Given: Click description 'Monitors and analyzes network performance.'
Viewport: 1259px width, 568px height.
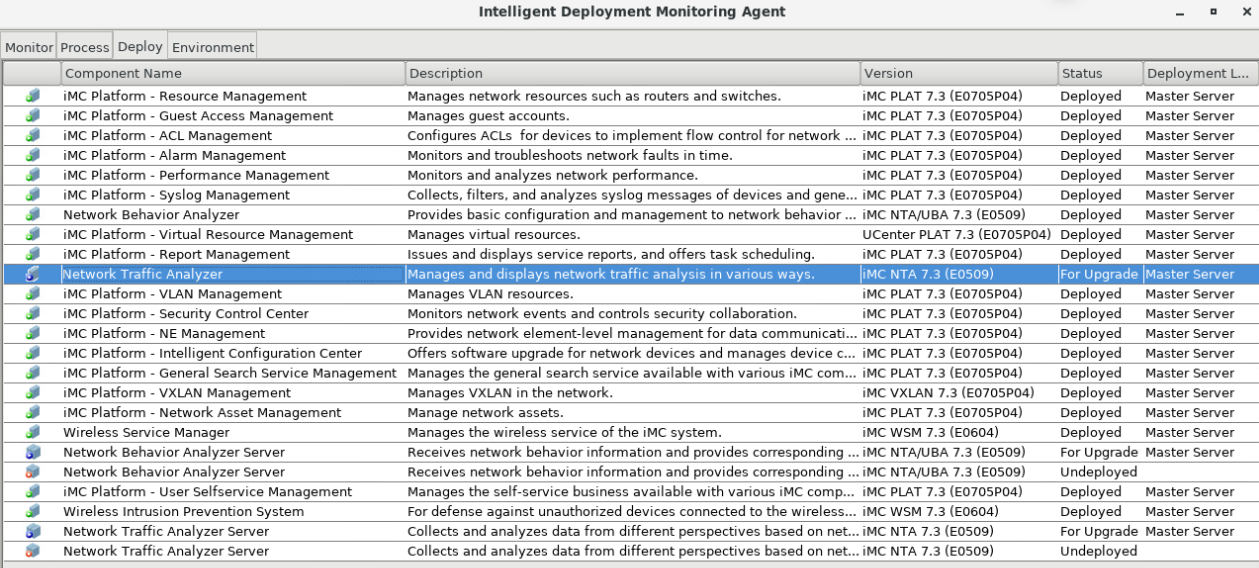Looking at the screenshot, I should [552, 175].
